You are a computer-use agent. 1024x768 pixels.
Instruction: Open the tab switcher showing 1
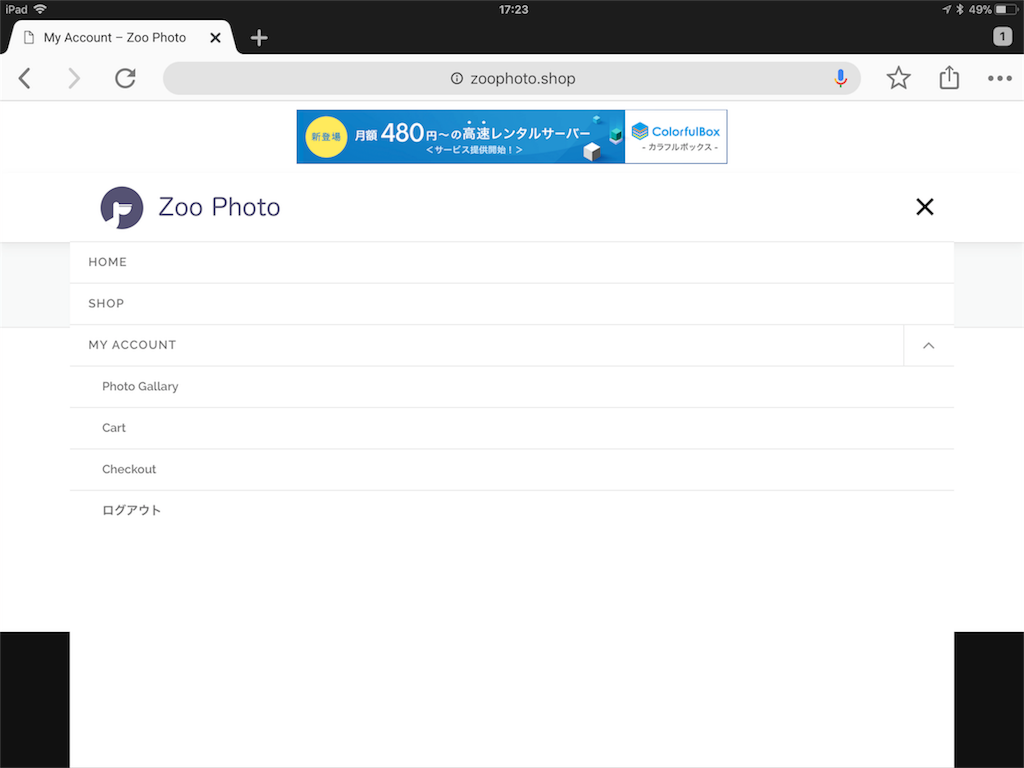tap(1002, 37)
